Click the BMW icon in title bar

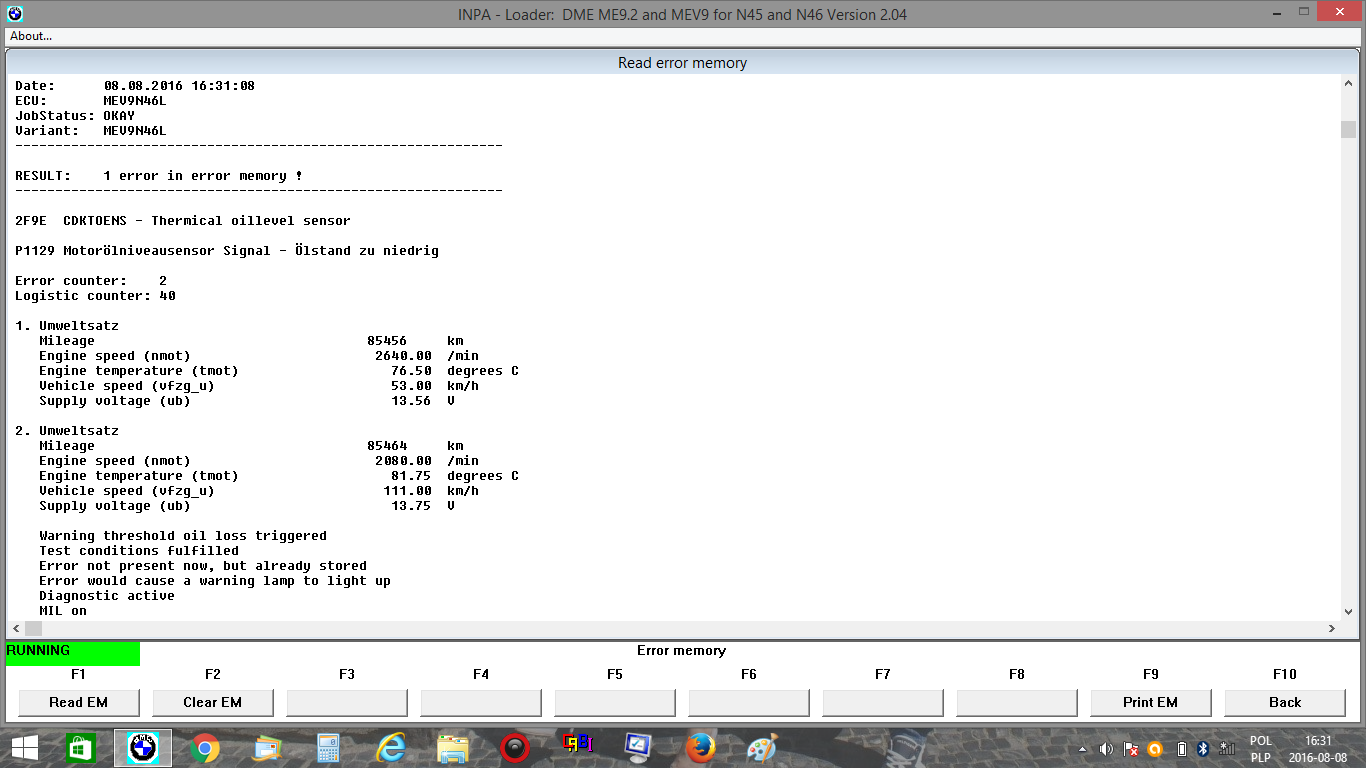click(x=14, y=14)
